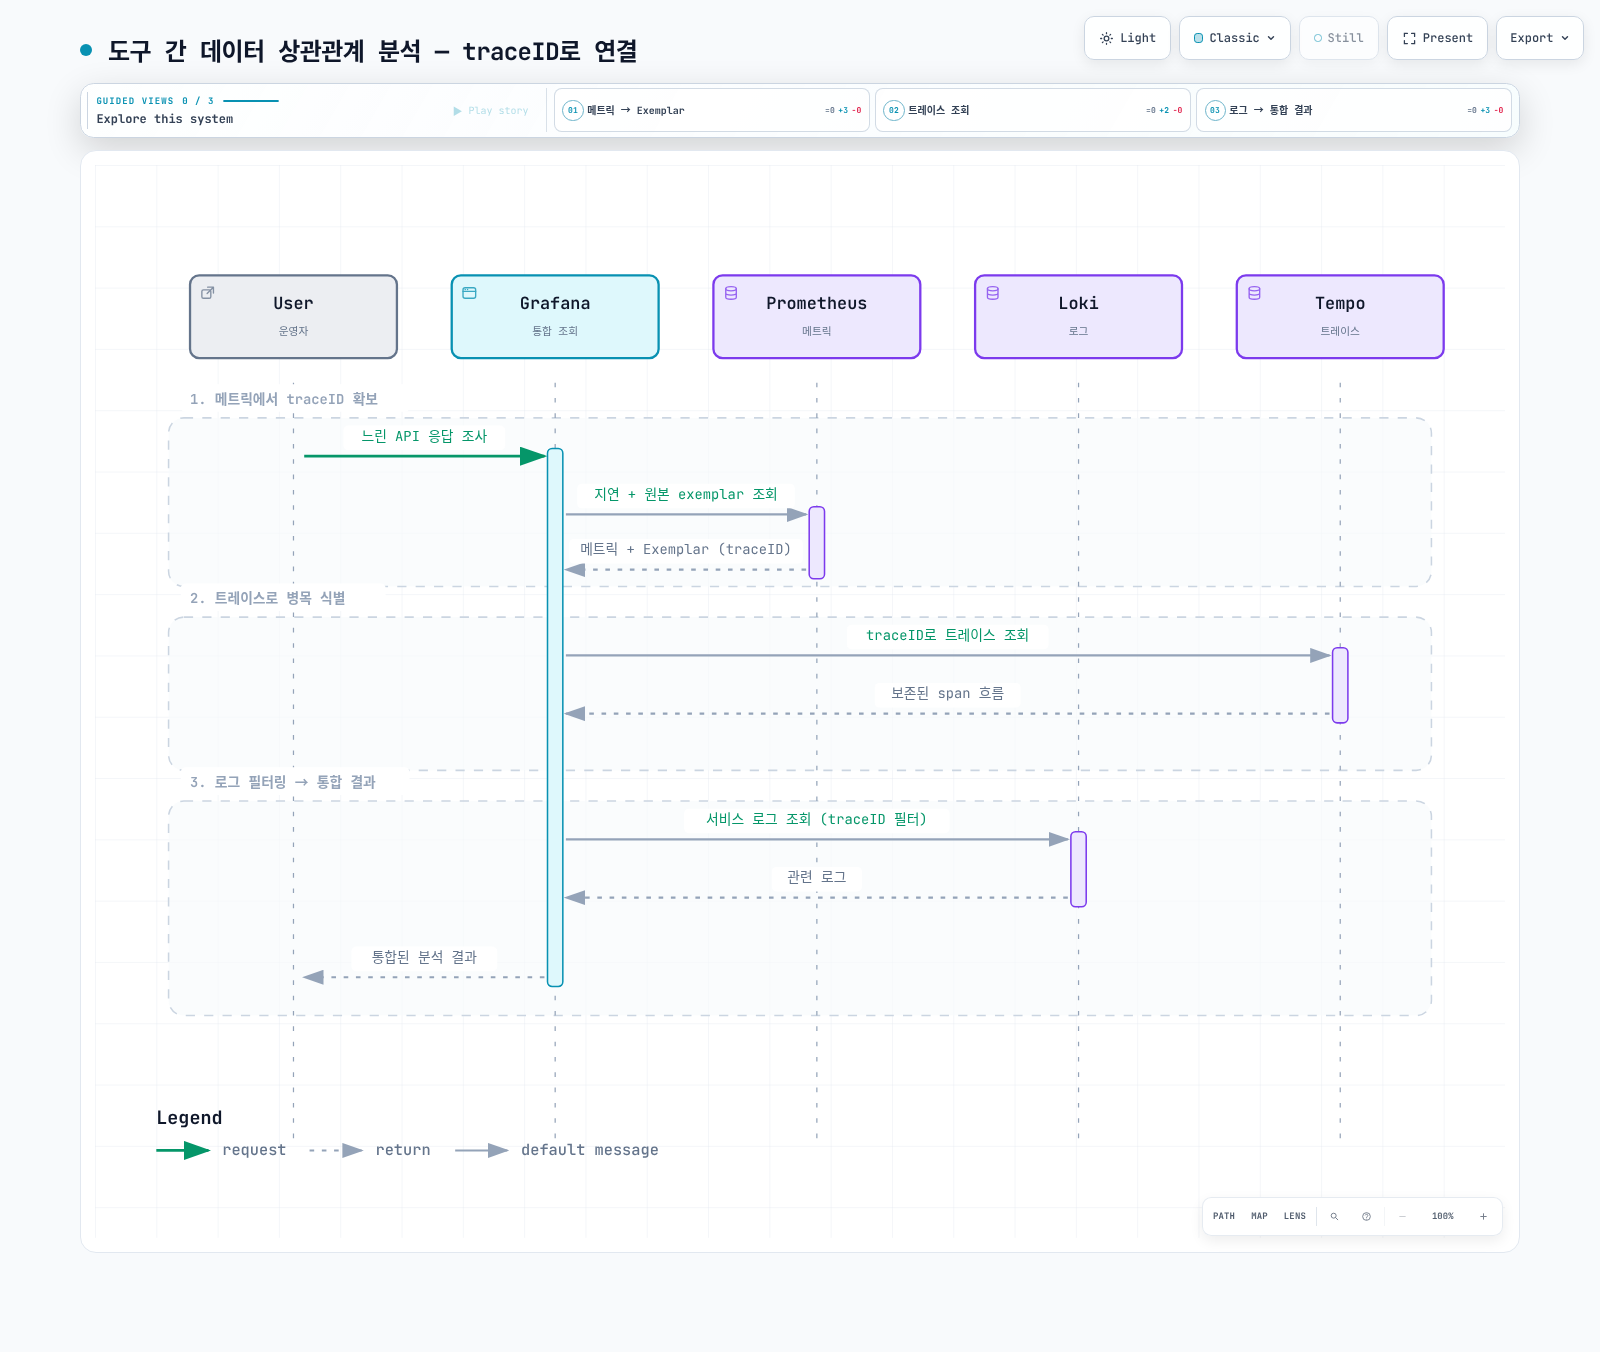Click the '지연 + 원본 exemplar 조회' message label
This screenshot has height=1352, width=1600.
[685, 494]
